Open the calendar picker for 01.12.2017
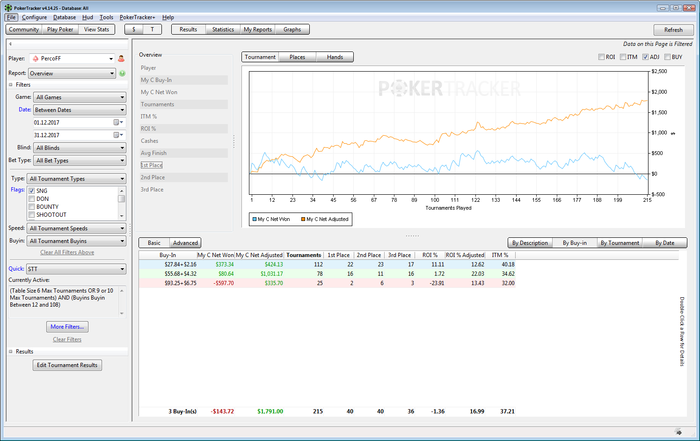 click(x=117, y=122)
